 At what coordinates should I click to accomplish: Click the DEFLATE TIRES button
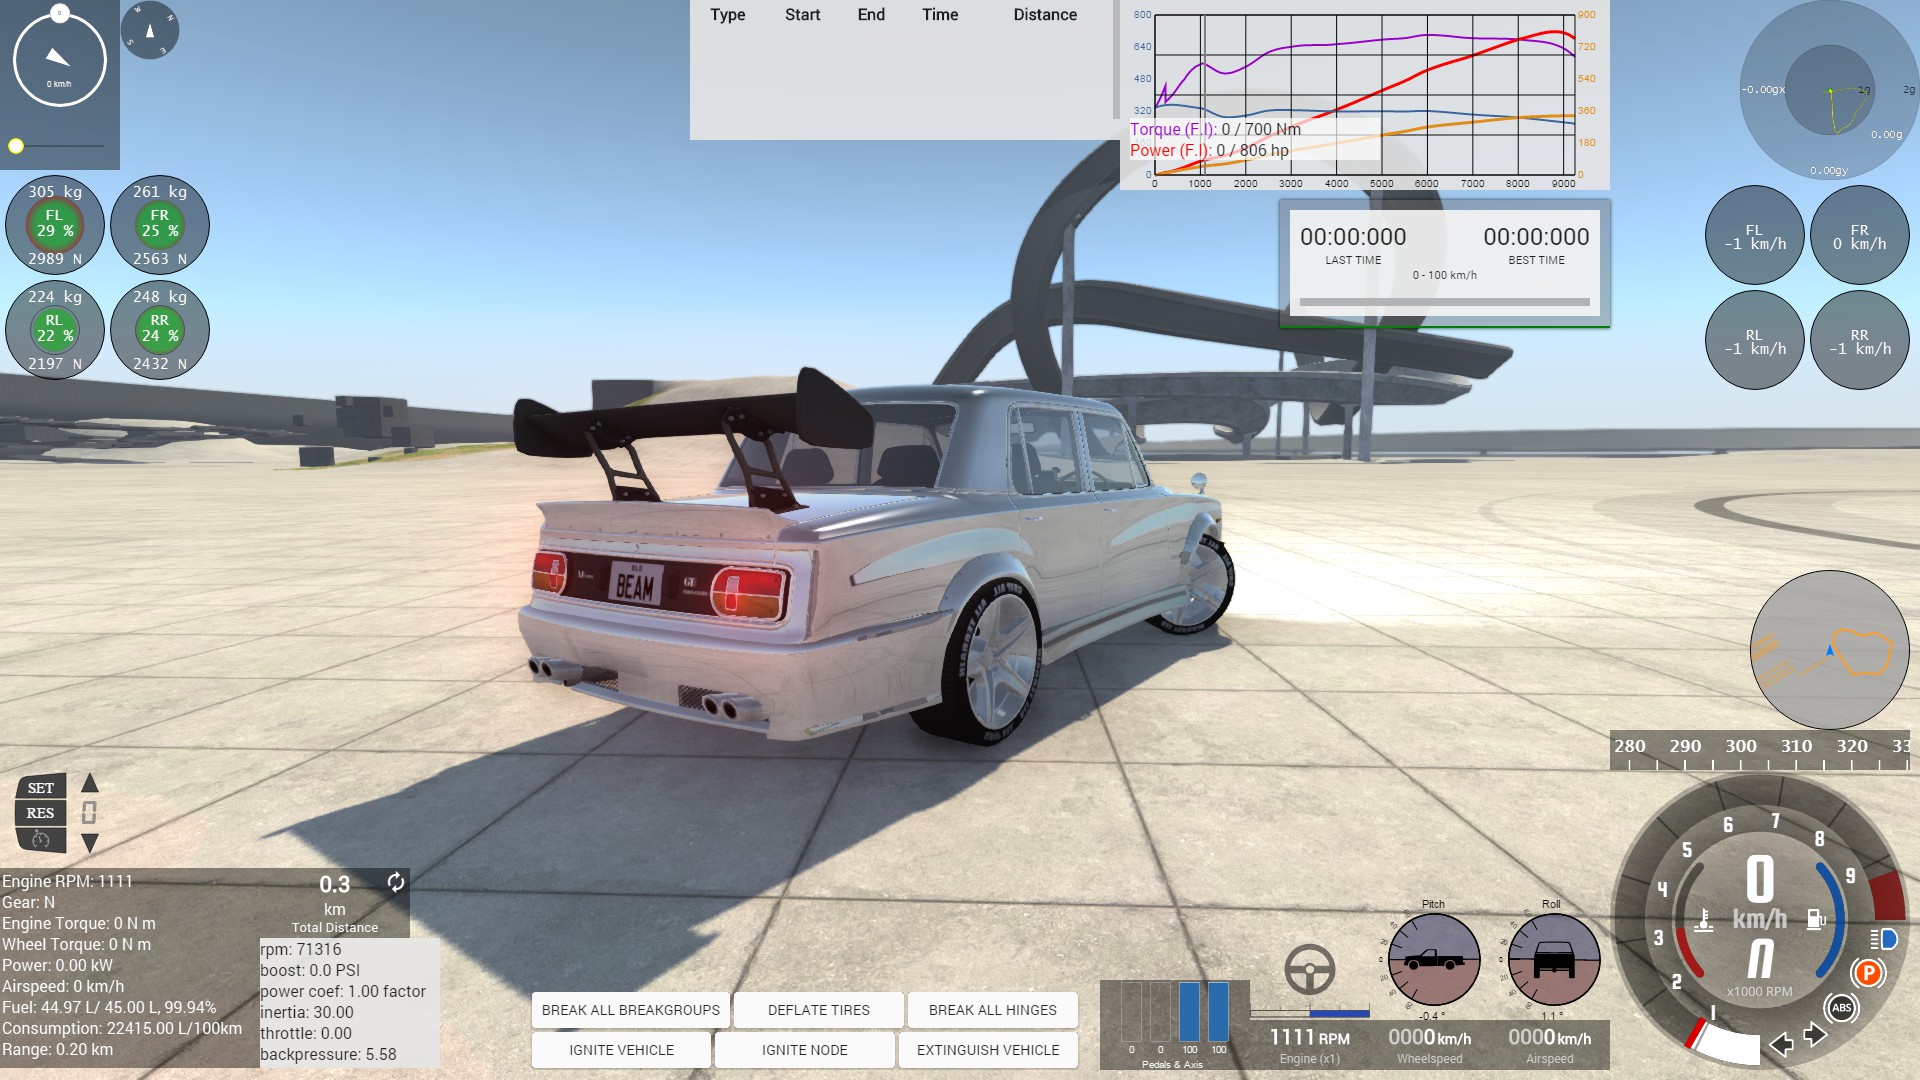click(x=818, y=1010)
